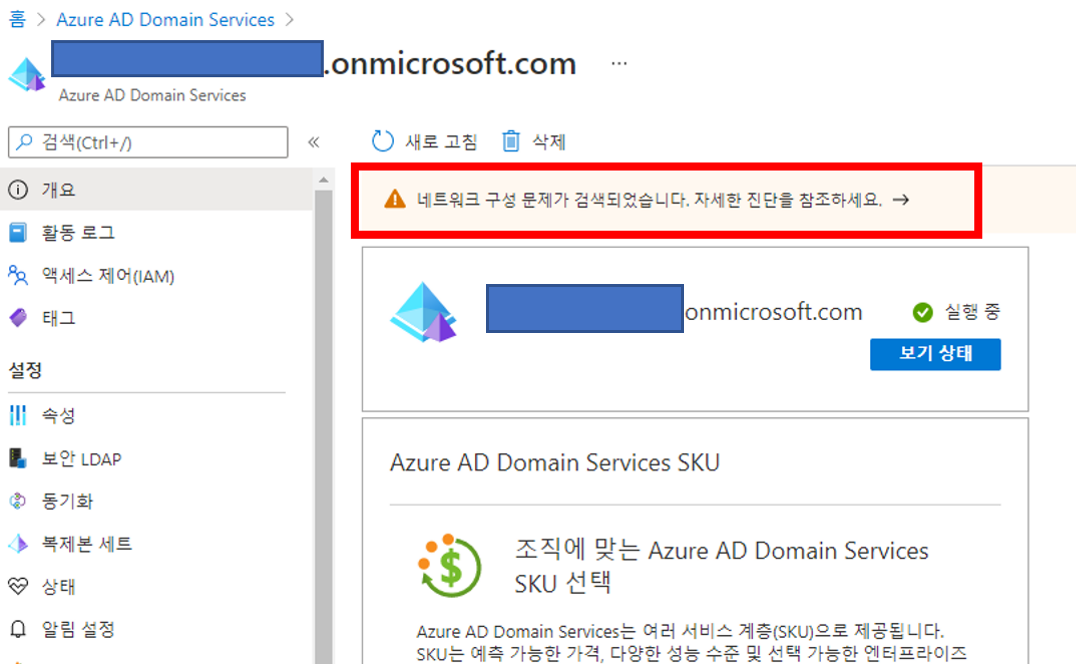1076x664 pixels.
Task: Click the 새로 고침 refresh icon
Action: pos(382,141)
